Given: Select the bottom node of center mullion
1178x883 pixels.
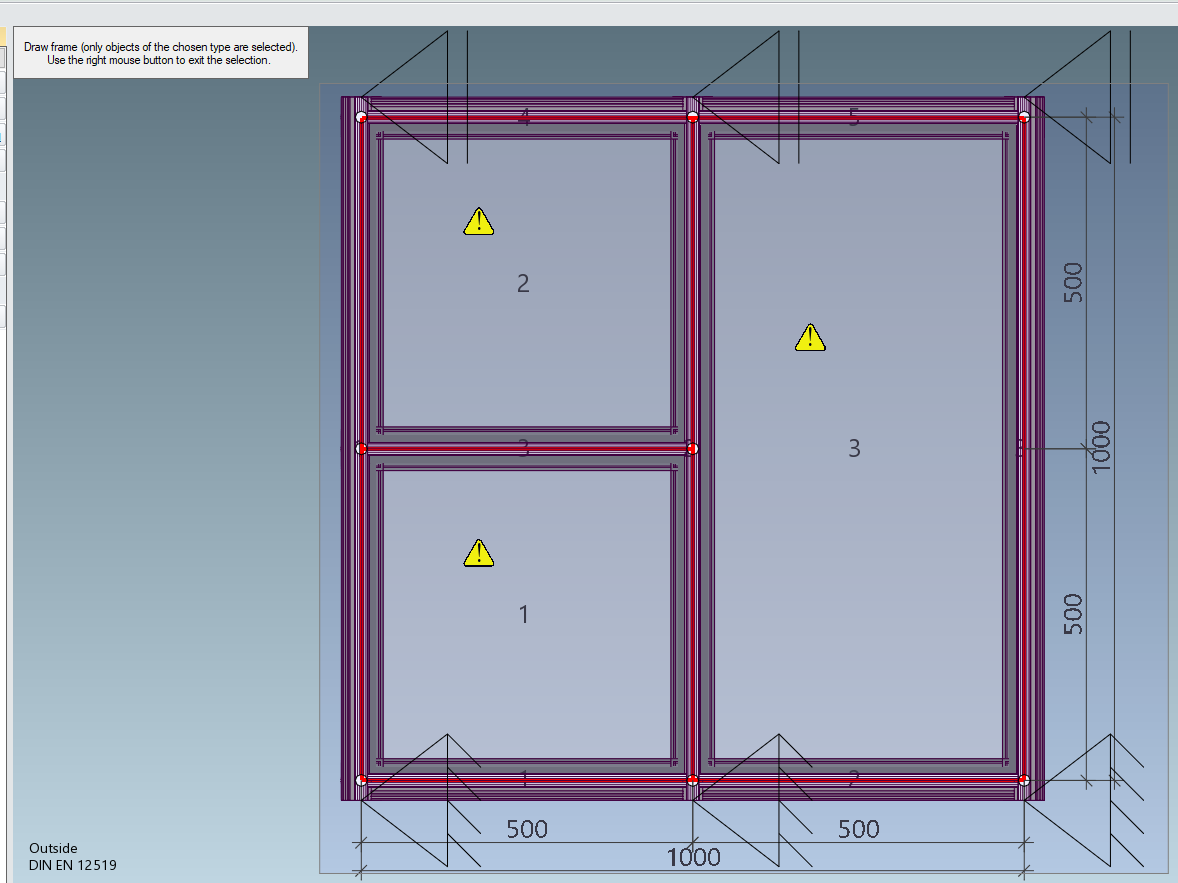Looking at the screenshot, I should coord(692,779).
